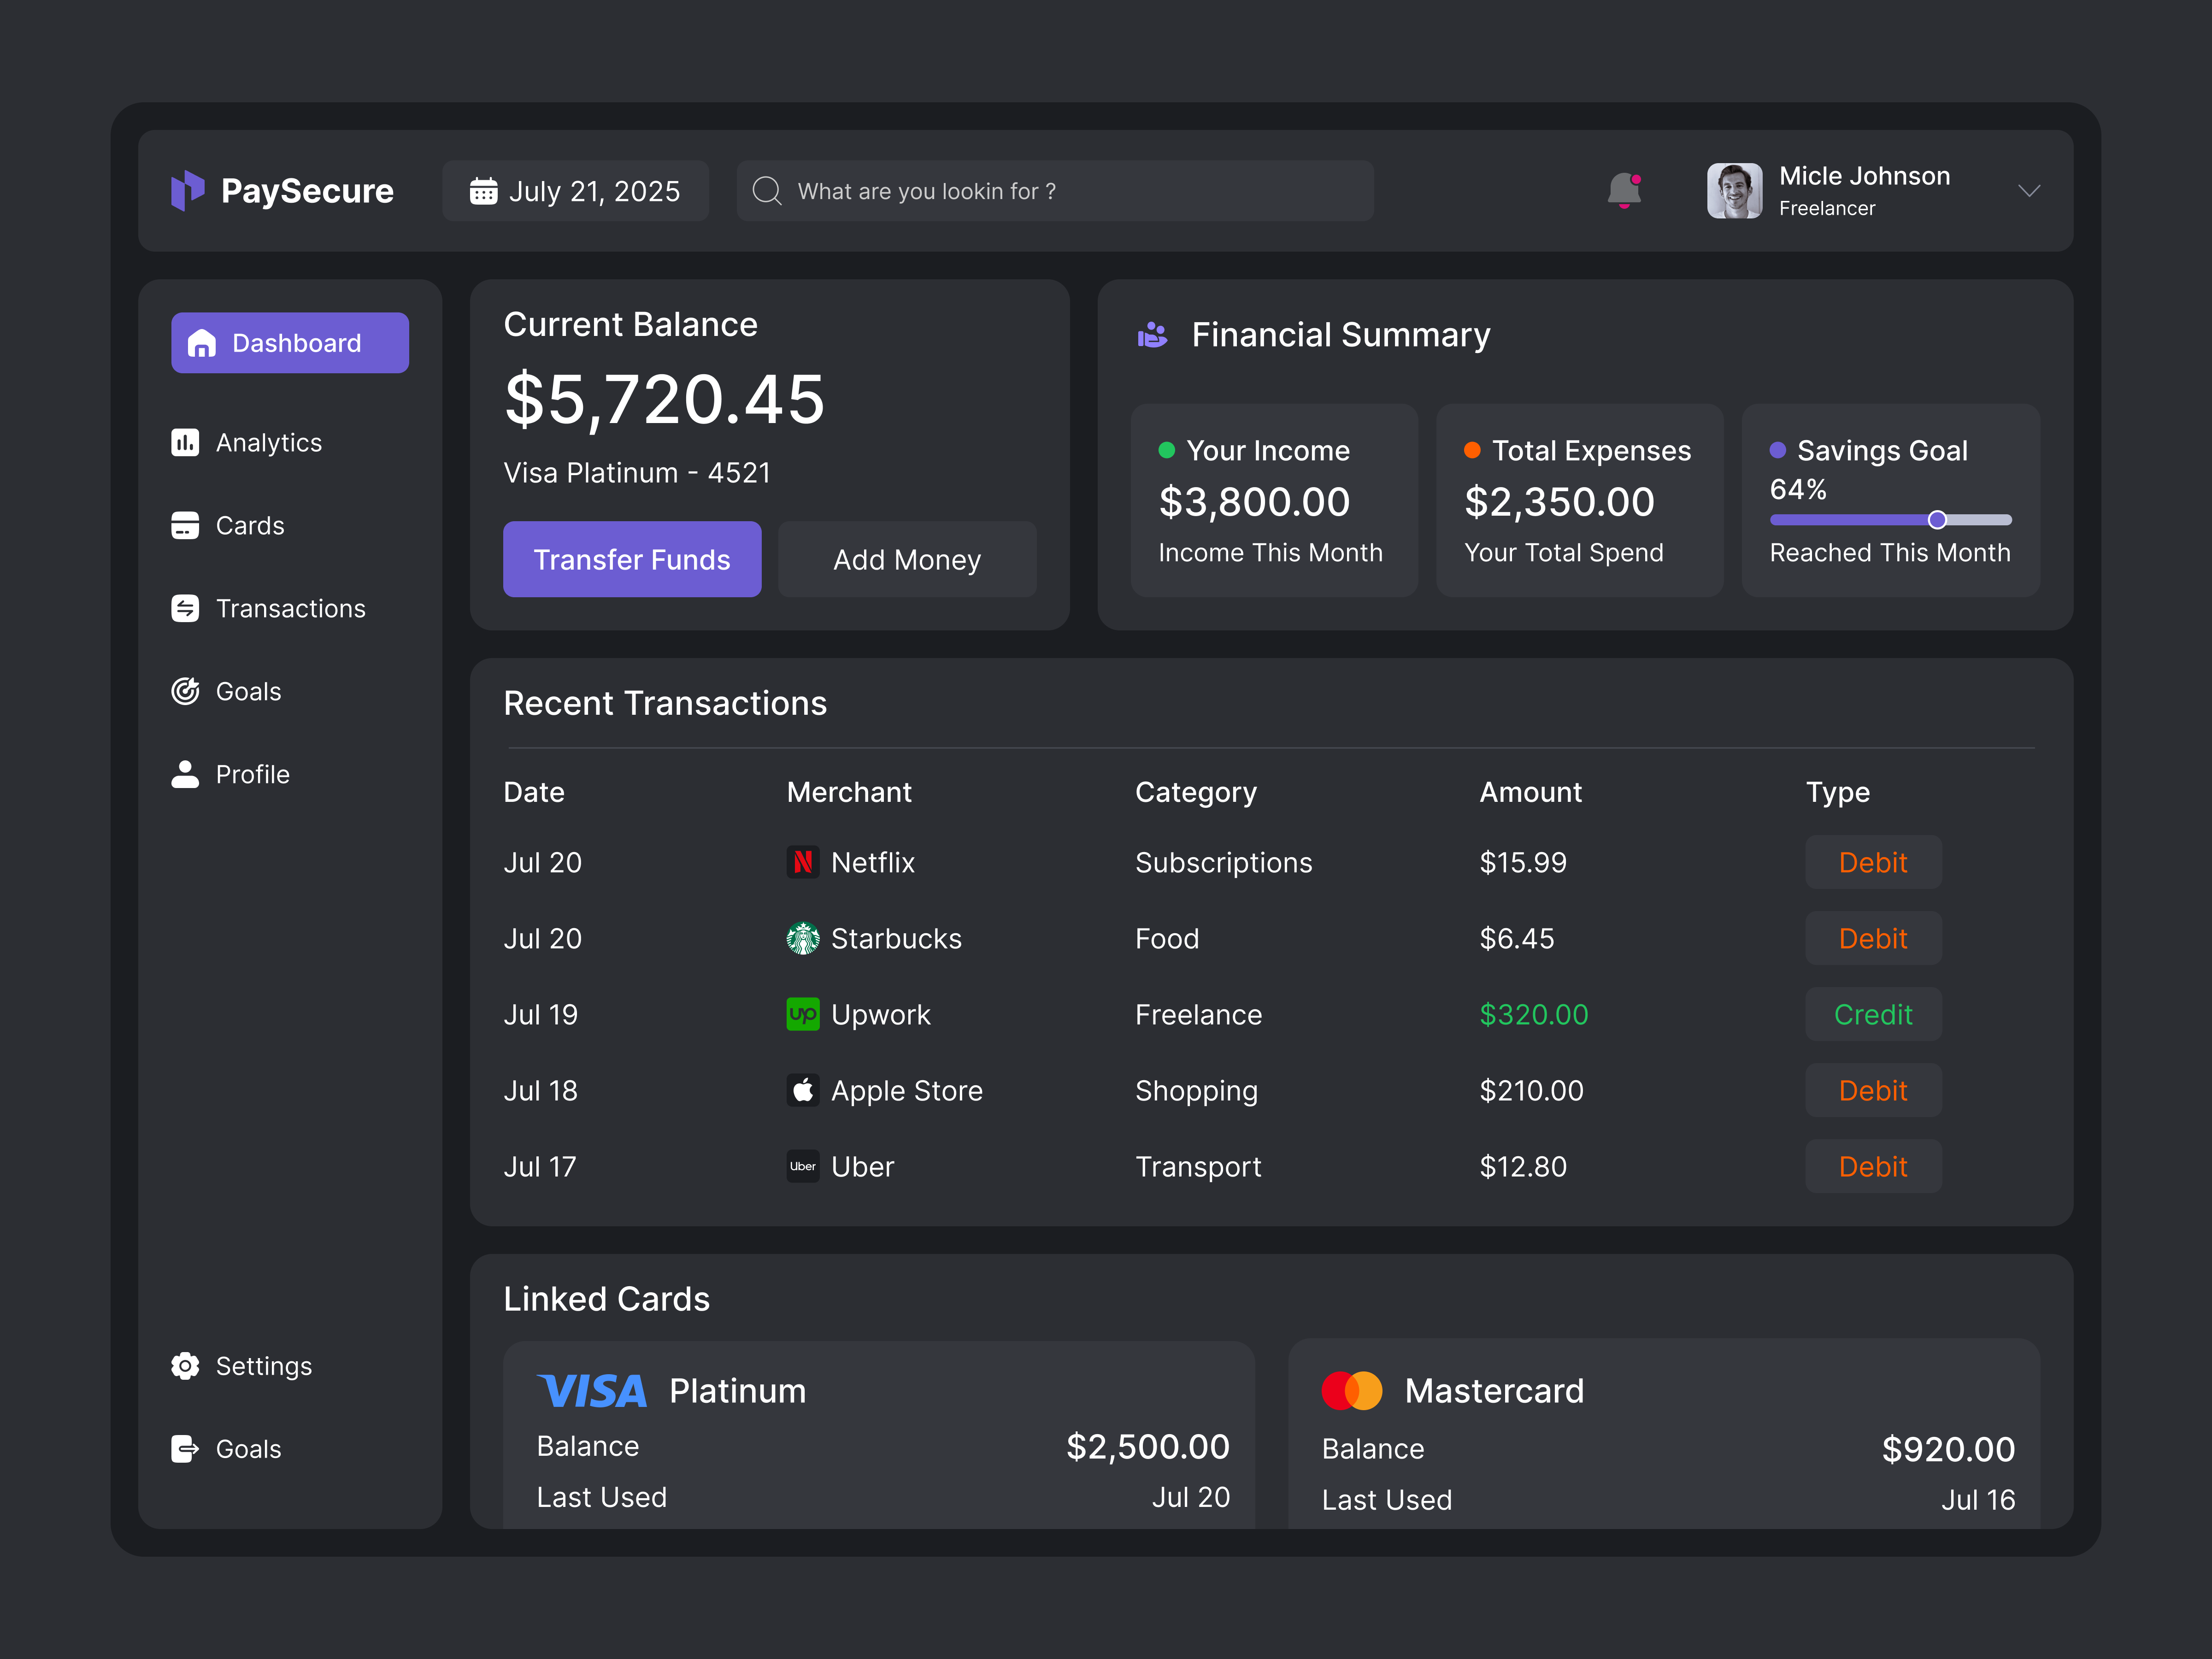
Task: Adjust the Savings Goal progress slider
Action: click(1937, 519)
